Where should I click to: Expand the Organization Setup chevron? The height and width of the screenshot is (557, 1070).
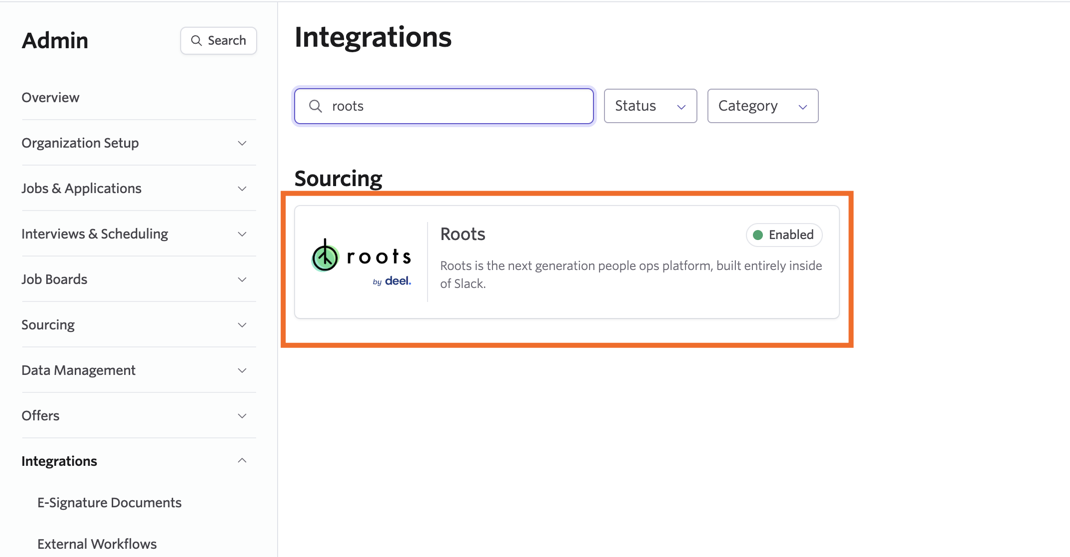242,143
